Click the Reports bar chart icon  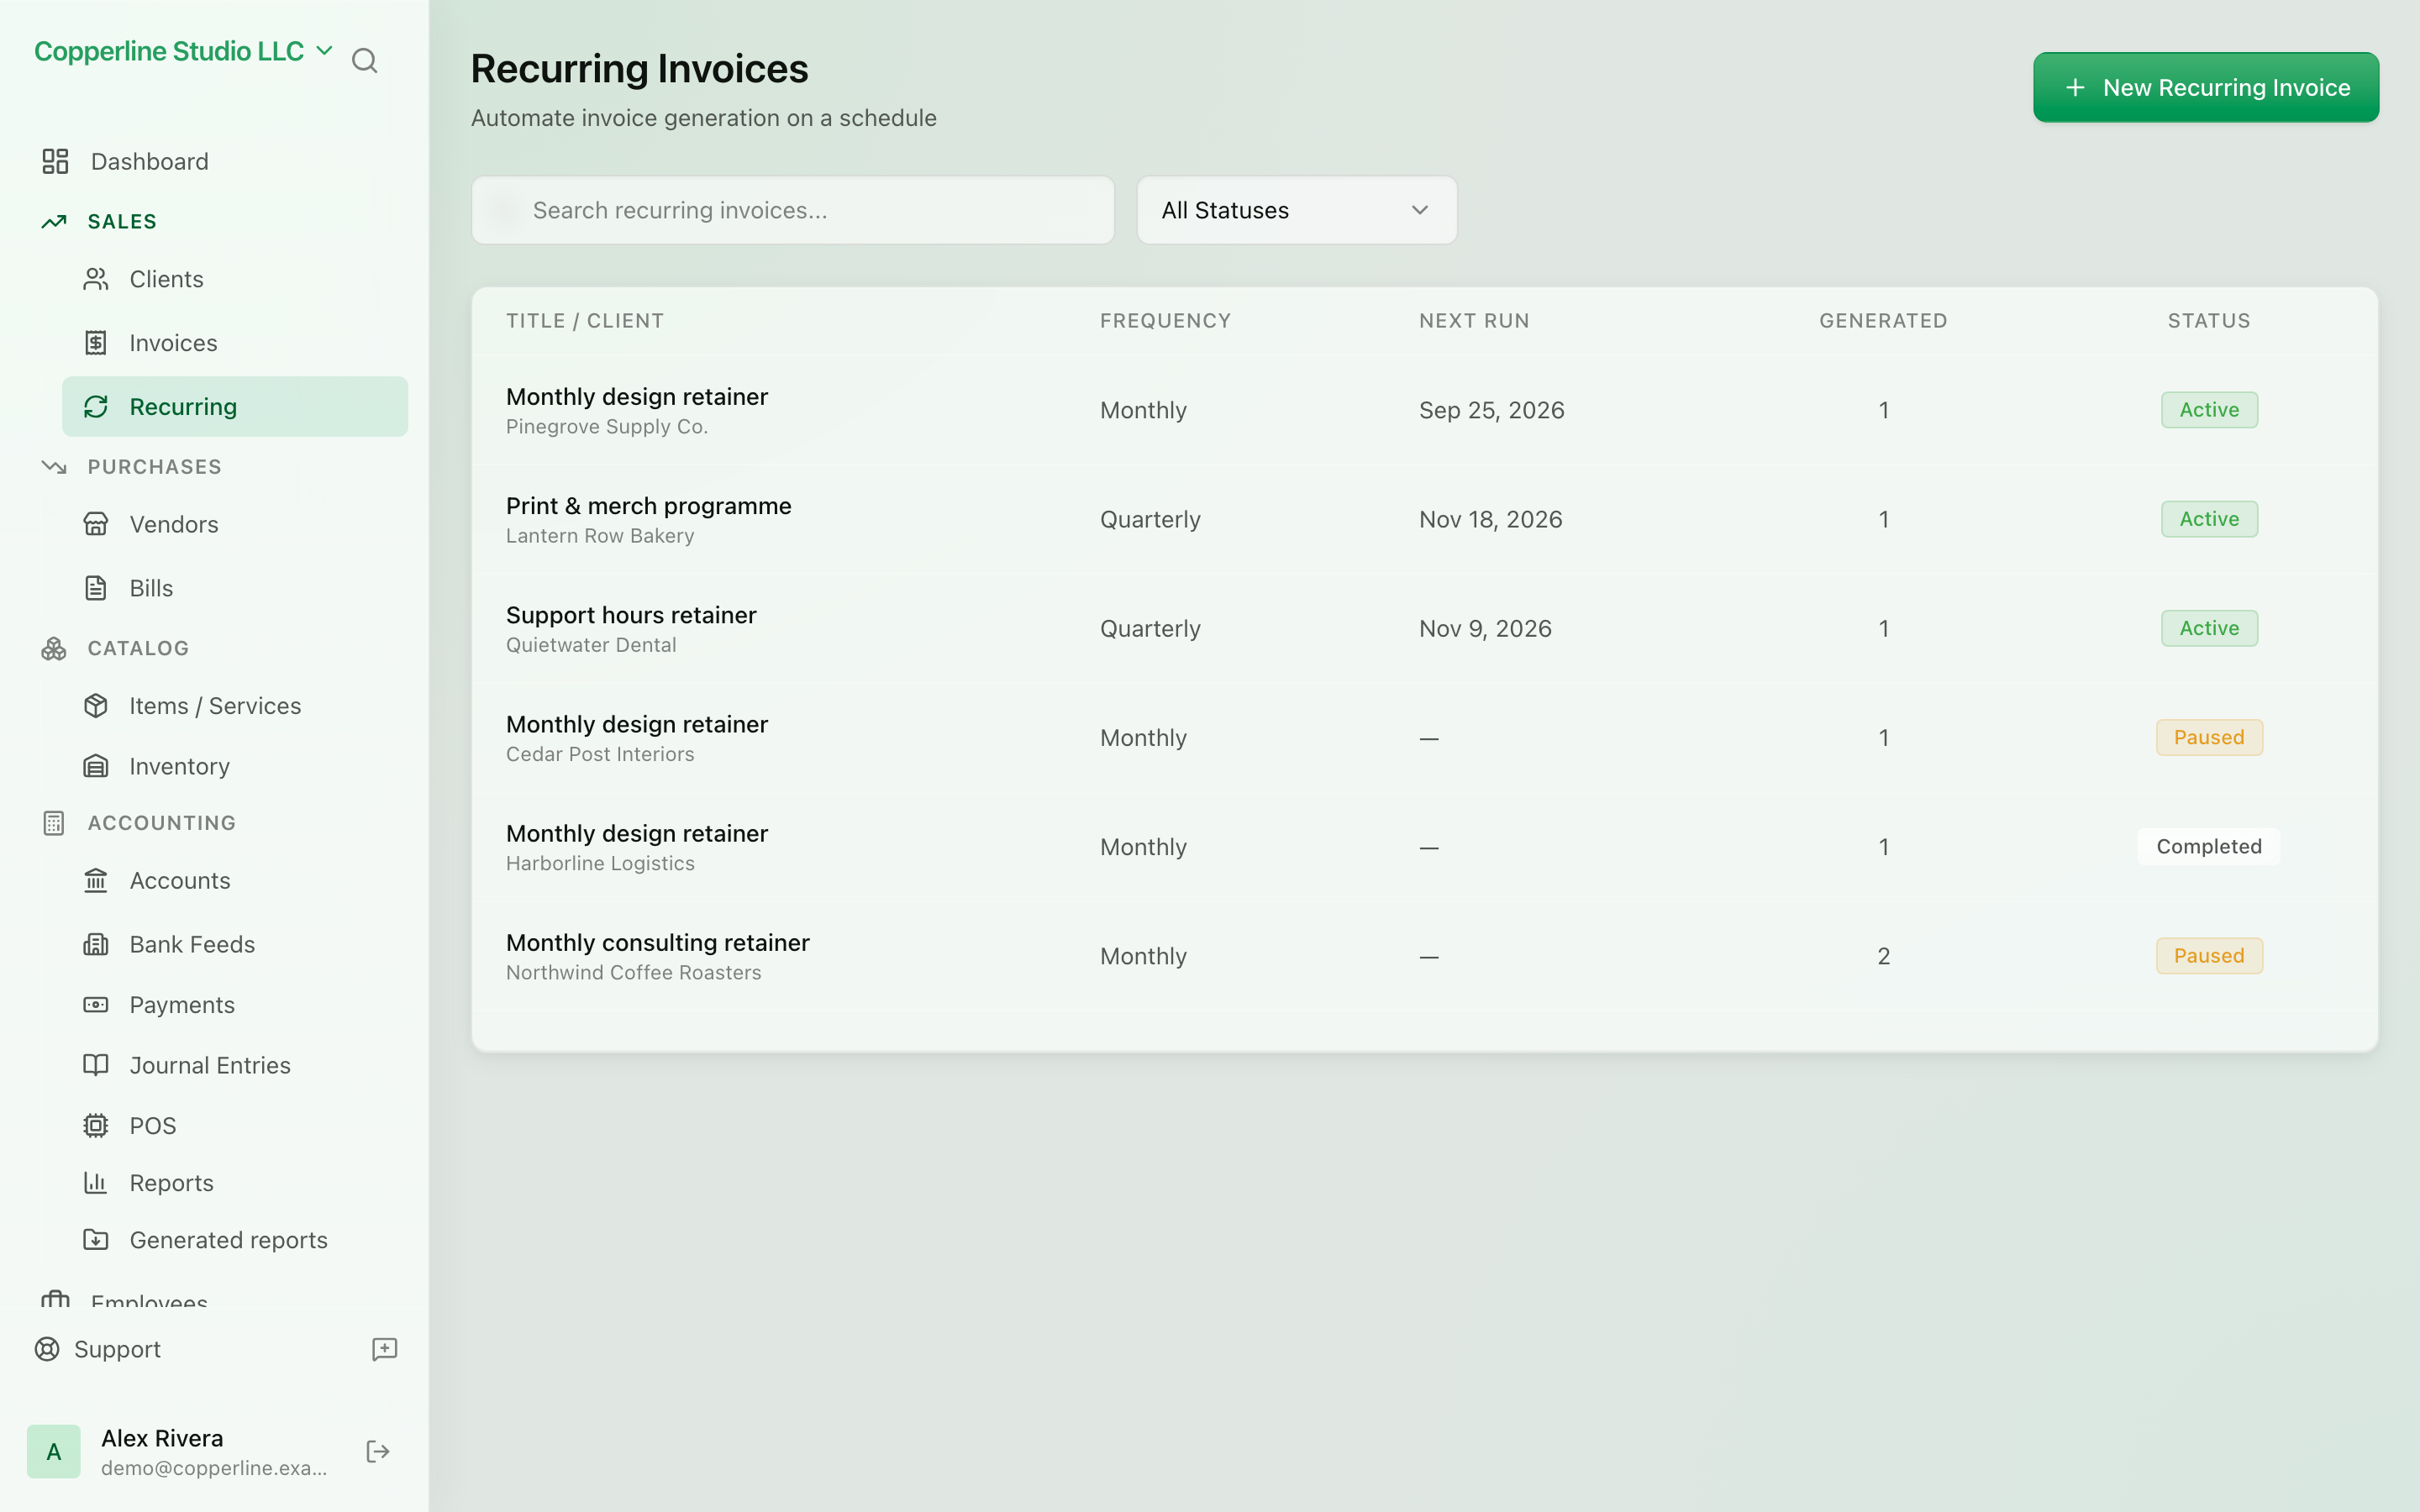[x=96, y=1183]
